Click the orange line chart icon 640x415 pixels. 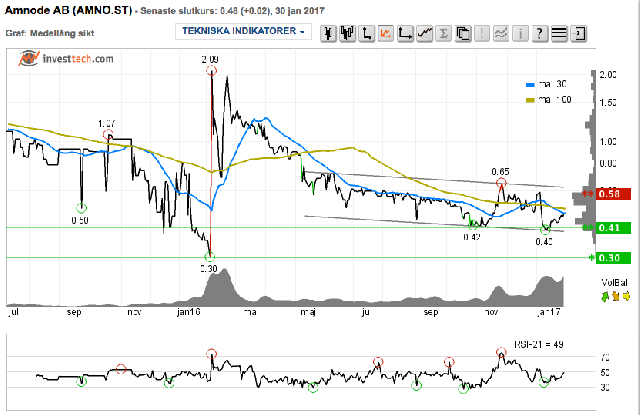[386, 33]
